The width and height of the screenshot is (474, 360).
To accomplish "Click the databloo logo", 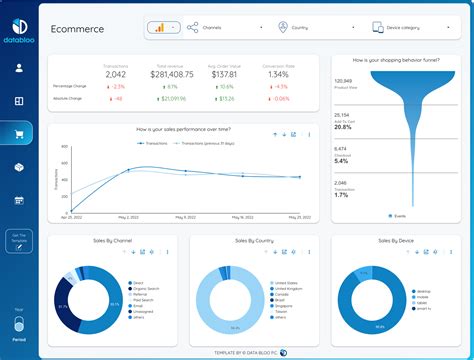I will click(19, 31).
